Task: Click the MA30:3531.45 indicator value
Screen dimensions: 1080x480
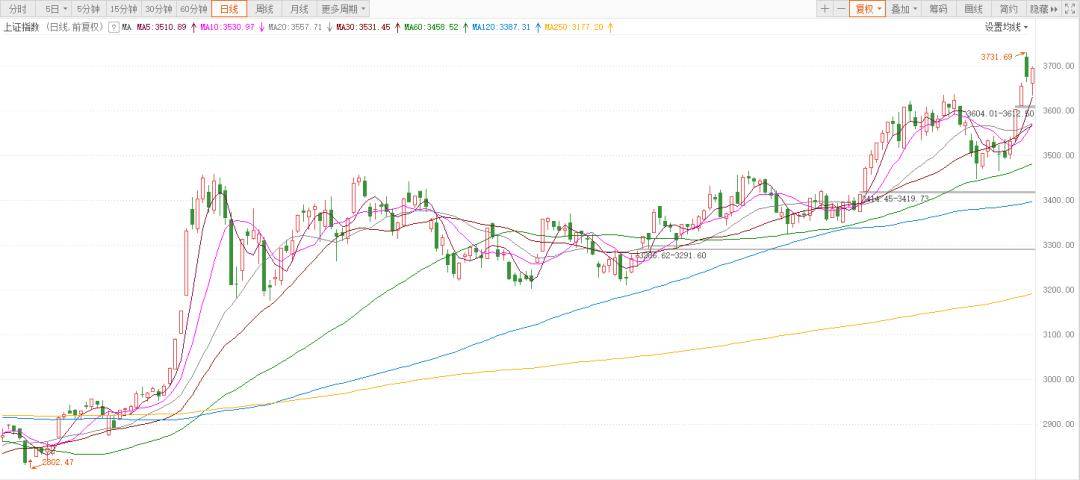Action: tap(363, 28)
